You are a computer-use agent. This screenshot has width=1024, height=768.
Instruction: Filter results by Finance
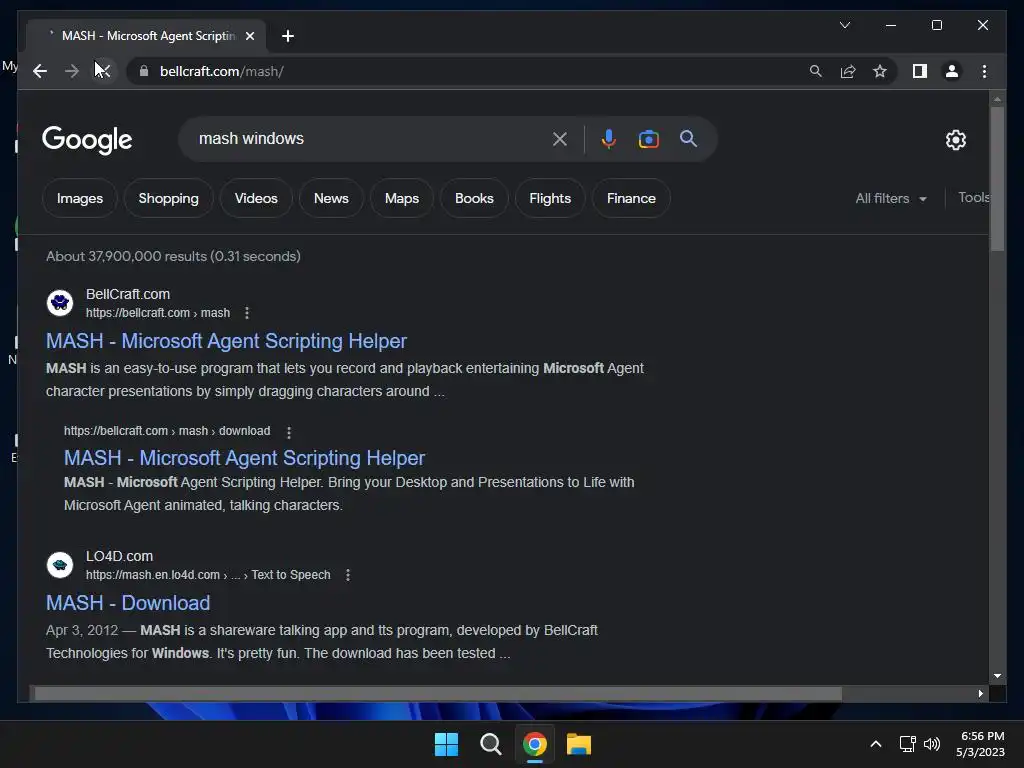(631, 199)
